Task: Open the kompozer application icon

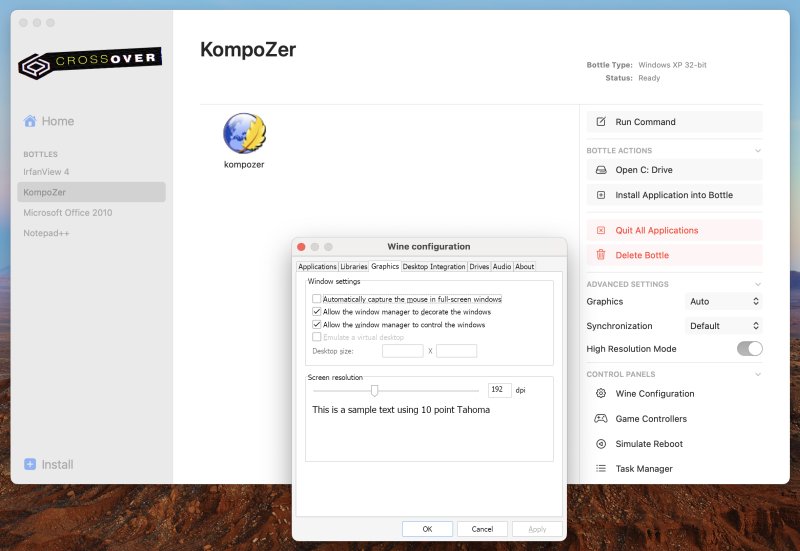Action: [x=244, y=133]
